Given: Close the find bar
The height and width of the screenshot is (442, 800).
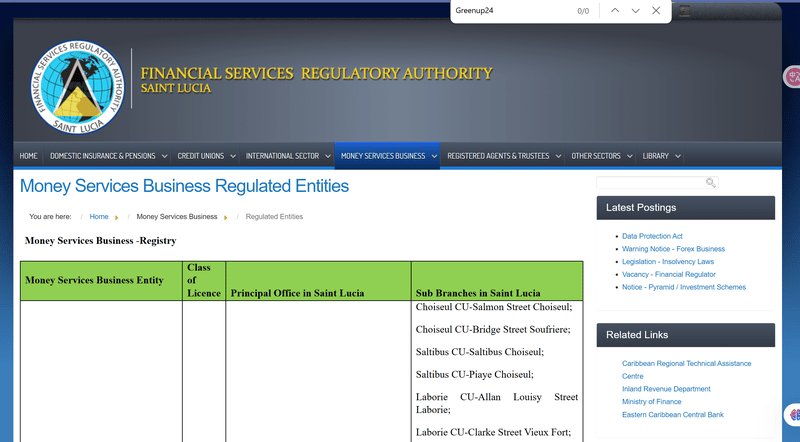Looking at the screenshot, I should pyautogui.click(x=656, y=11).
